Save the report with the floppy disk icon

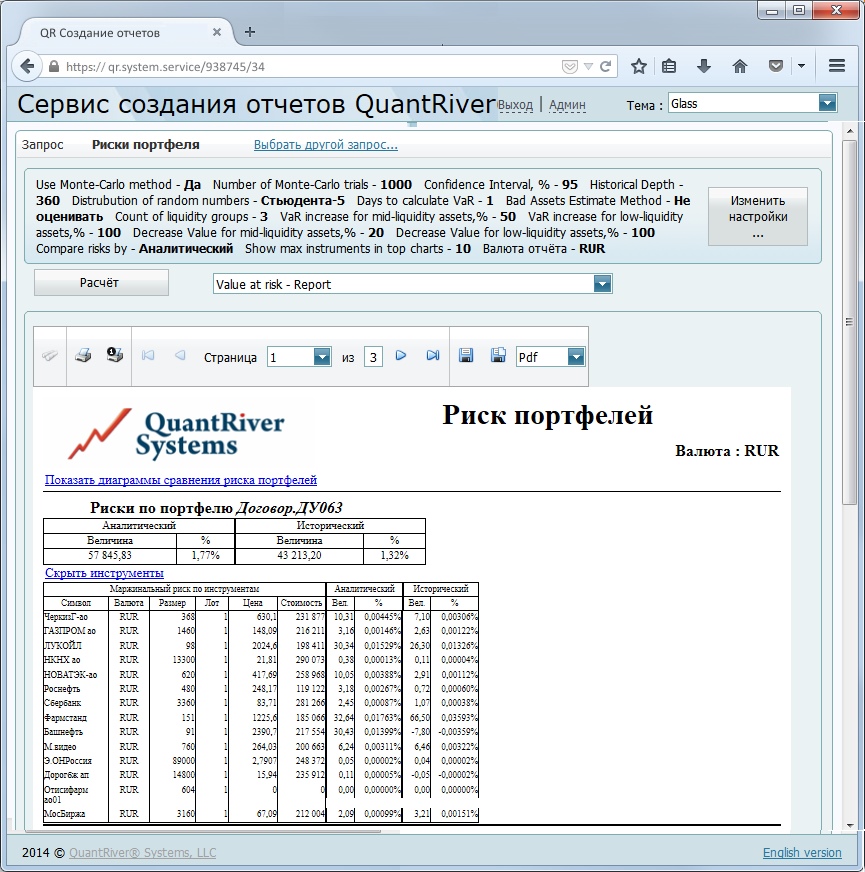[x=466, y=355]
